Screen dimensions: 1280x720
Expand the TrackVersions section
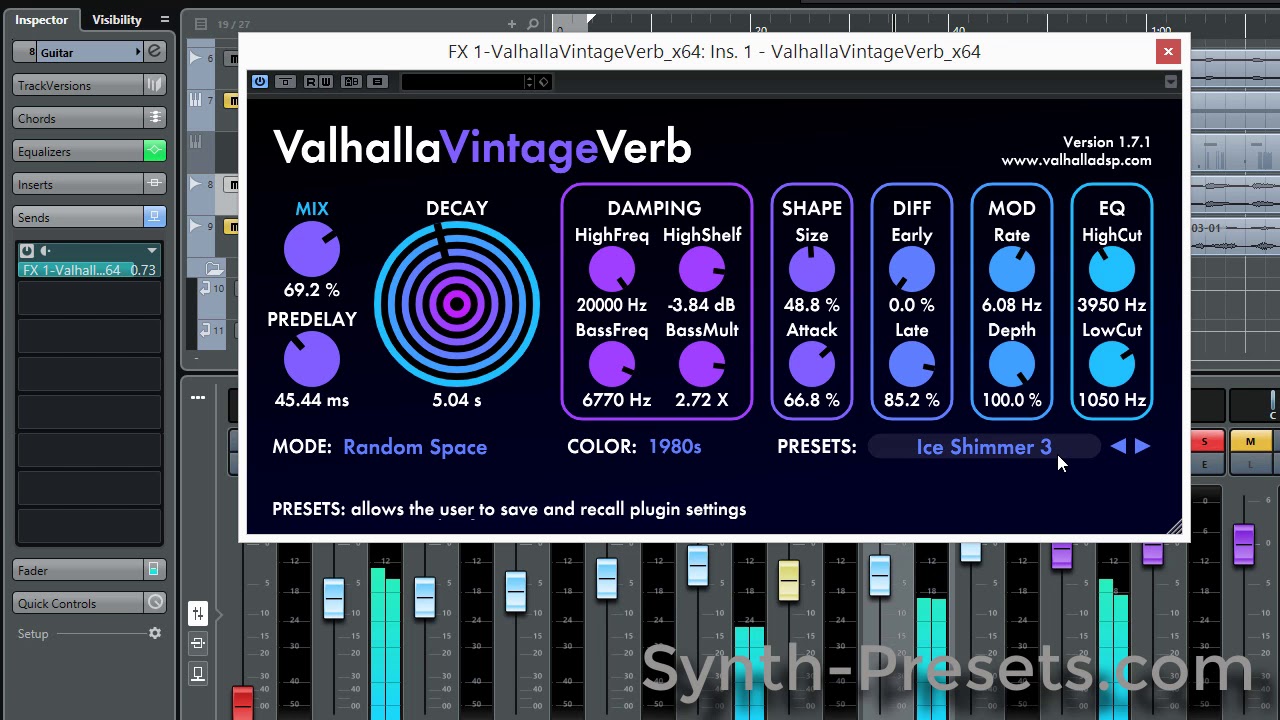click(78, 85)
